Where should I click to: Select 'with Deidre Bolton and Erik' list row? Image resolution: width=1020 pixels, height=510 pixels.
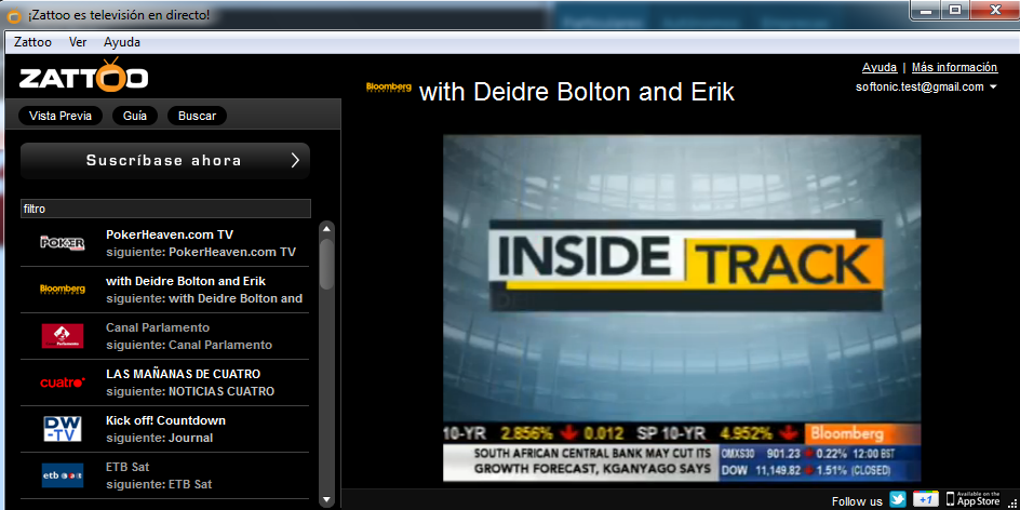165,289
